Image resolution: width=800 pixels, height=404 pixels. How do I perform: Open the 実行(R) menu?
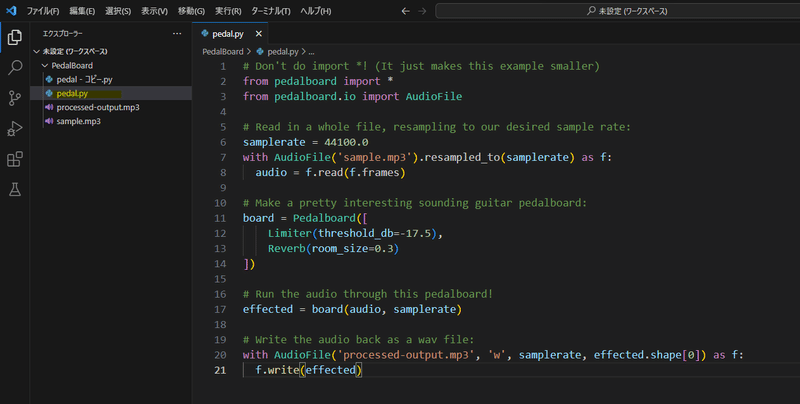[x=228, y=11]
